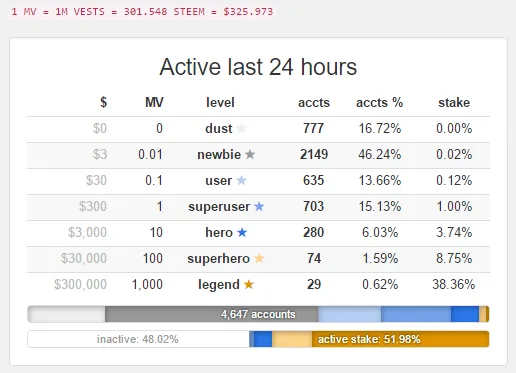Screen dimensions: 516x373
Task: Click the 13.66% accounts percentage
Action: point(380,180)
